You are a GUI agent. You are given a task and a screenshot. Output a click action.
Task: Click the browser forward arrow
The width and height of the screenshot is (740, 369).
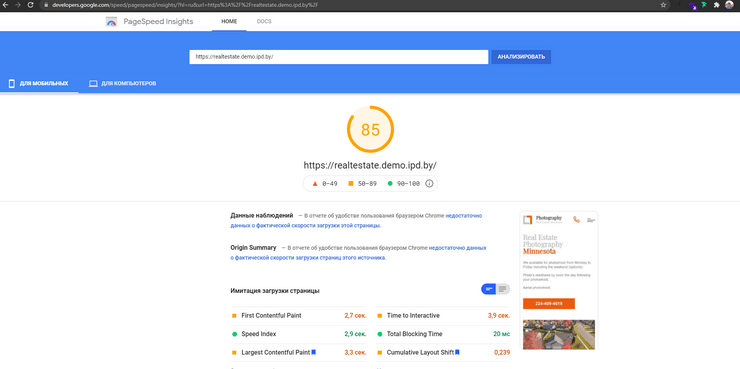[18, 5]
